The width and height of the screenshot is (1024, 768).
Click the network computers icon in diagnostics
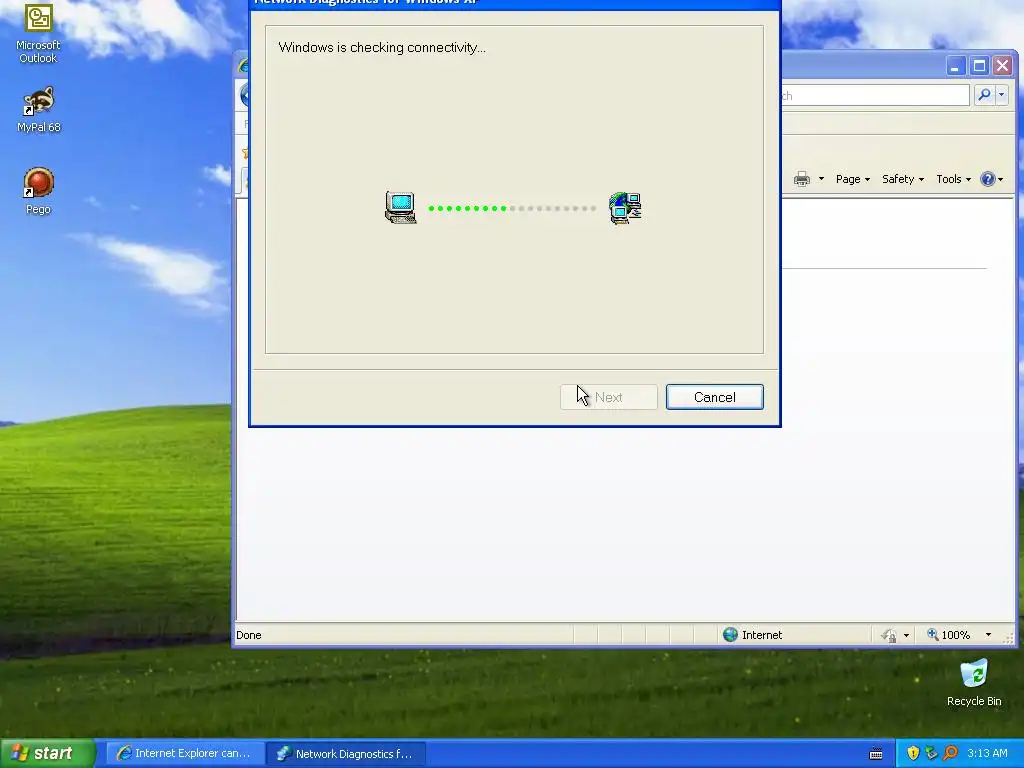coord(625,208)
